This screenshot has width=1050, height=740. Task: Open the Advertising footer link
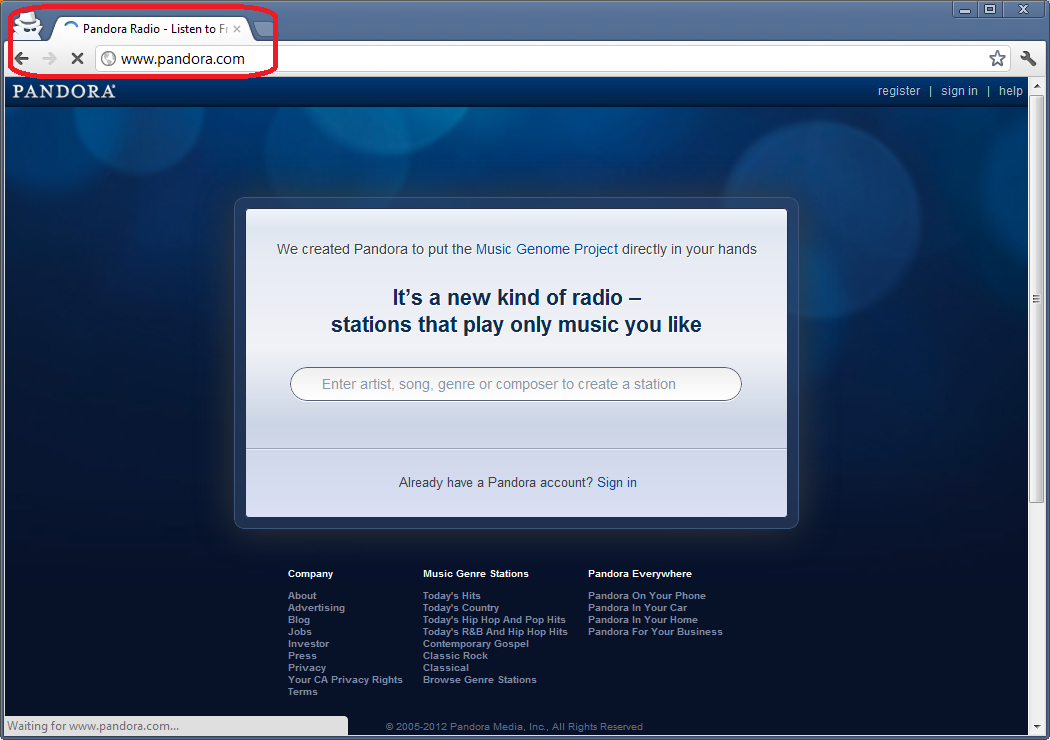click(x=316, y=607)
